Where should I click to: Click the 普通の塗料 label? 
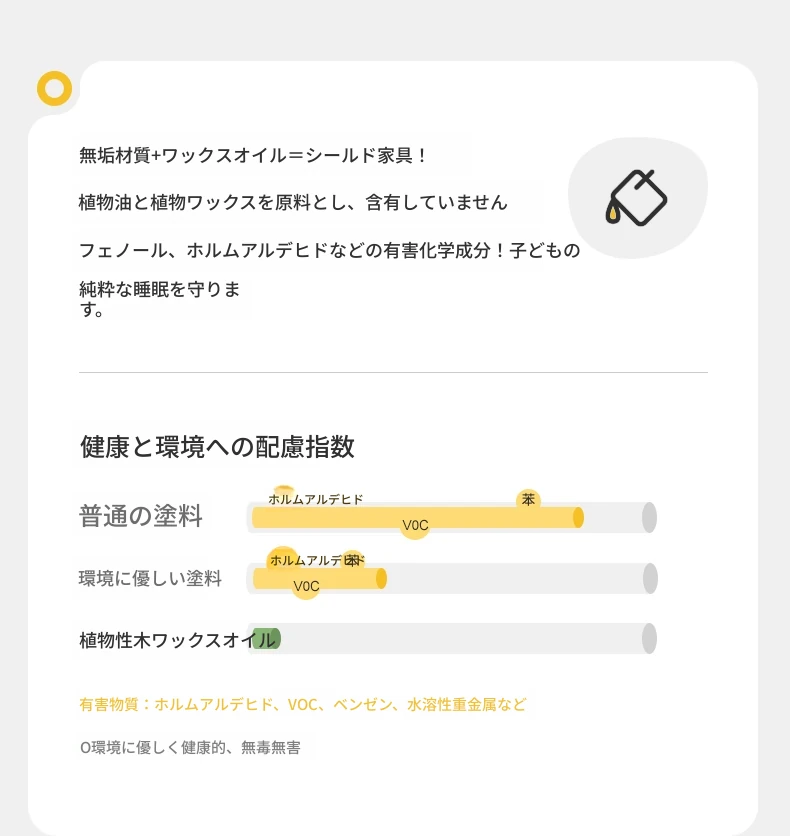pos(141,516)
